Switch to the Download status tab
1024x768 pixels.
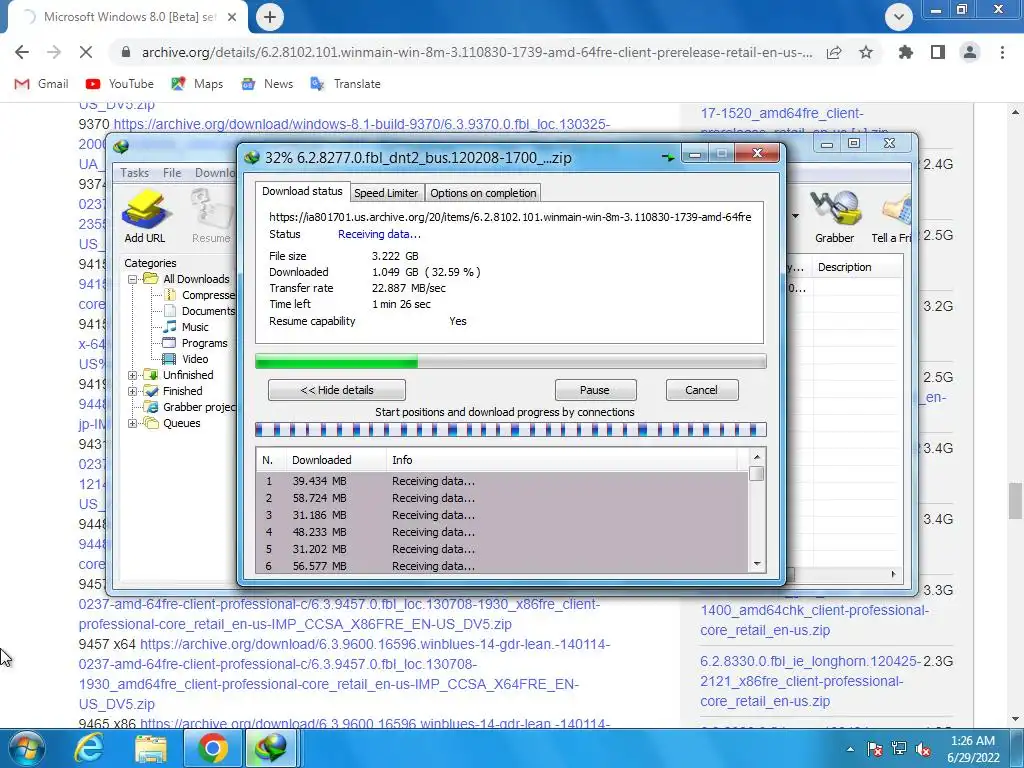pyautogui.click(x=302, y=191)
